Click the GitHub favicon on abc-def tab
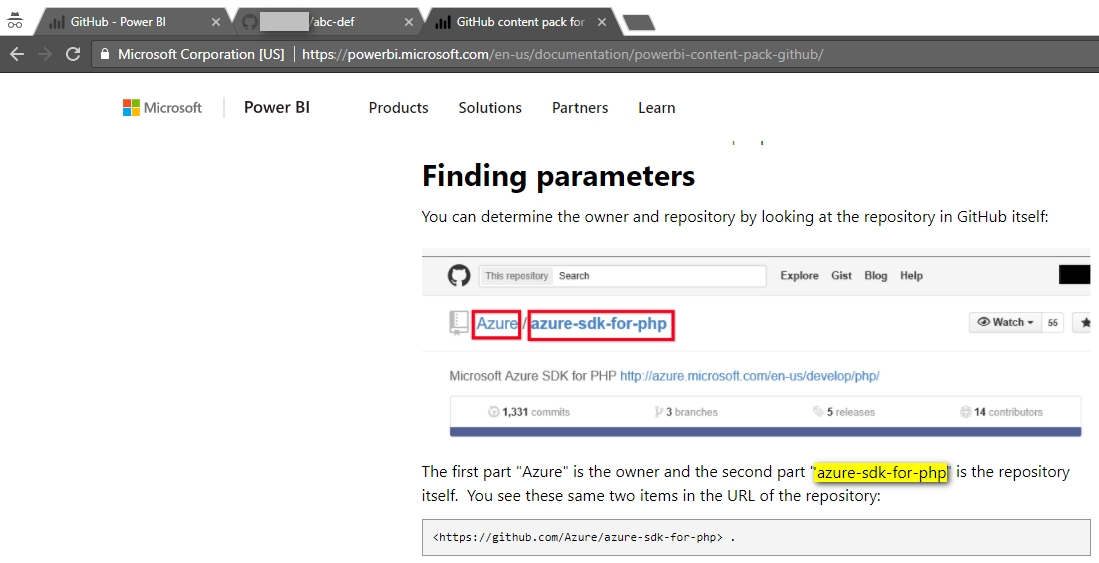This screenshot has height=563, width=1099. click(249, 22)
